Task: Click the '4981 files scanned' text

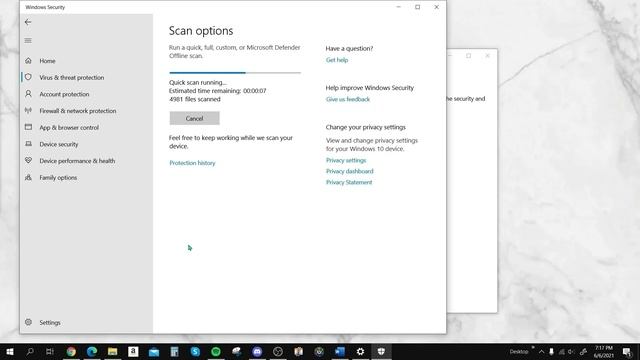Action: pyautogui.click(x=195, y=99)
